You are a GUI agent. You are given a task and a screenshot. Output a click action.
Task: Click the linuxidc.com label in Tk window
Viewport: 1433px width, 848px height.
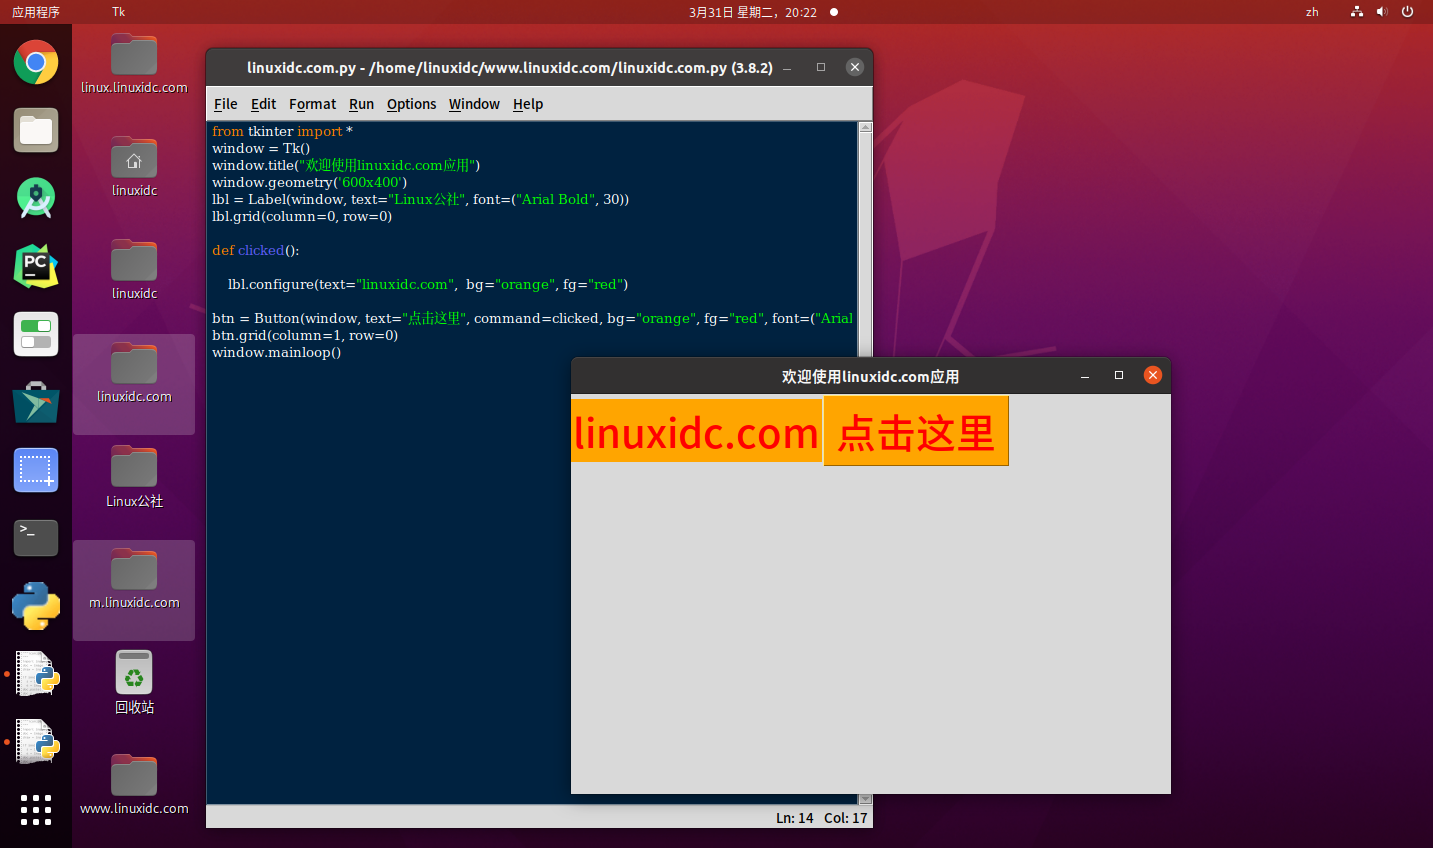tap(696, 431)
